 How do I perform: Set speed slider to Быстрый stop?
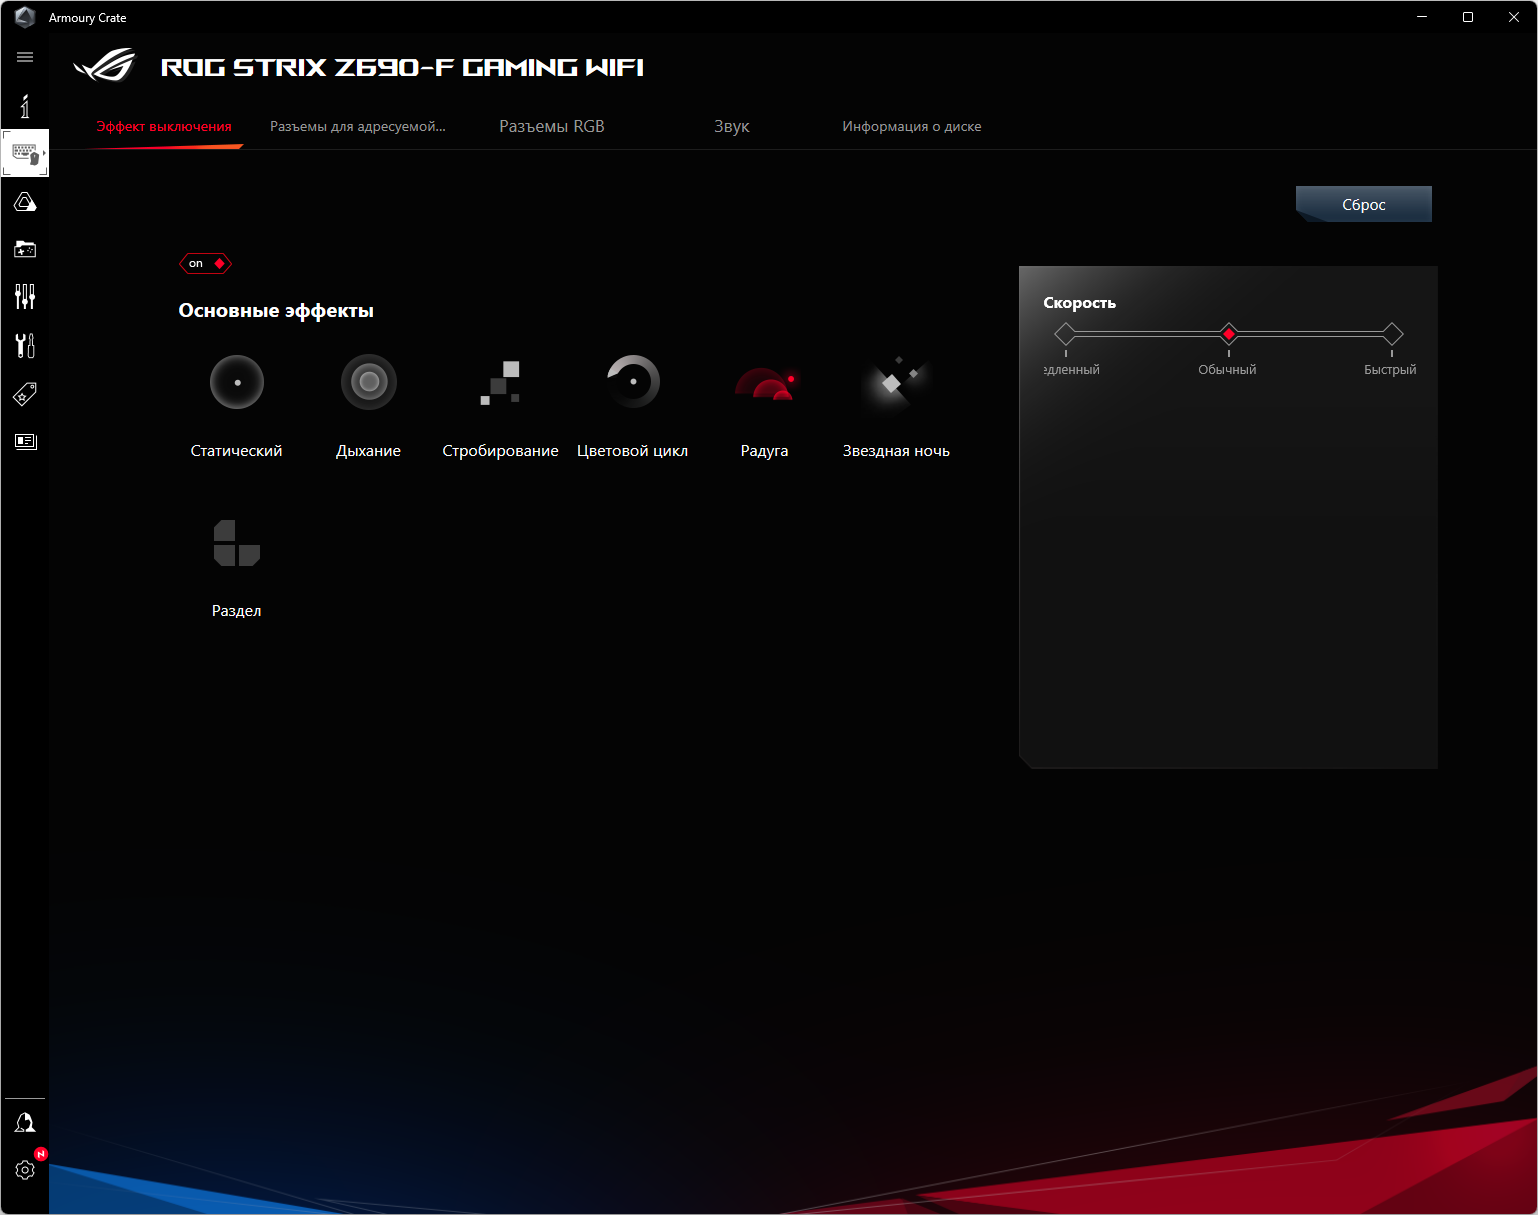pos(1392,334)
